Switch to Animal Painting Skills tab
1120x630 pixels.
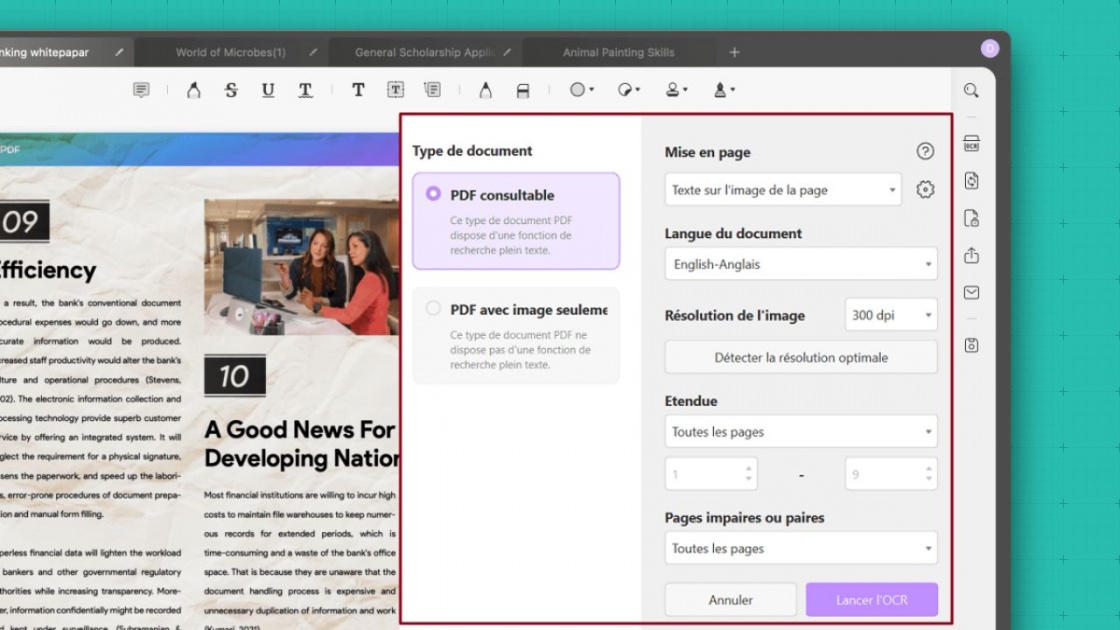tap(618, 52)
